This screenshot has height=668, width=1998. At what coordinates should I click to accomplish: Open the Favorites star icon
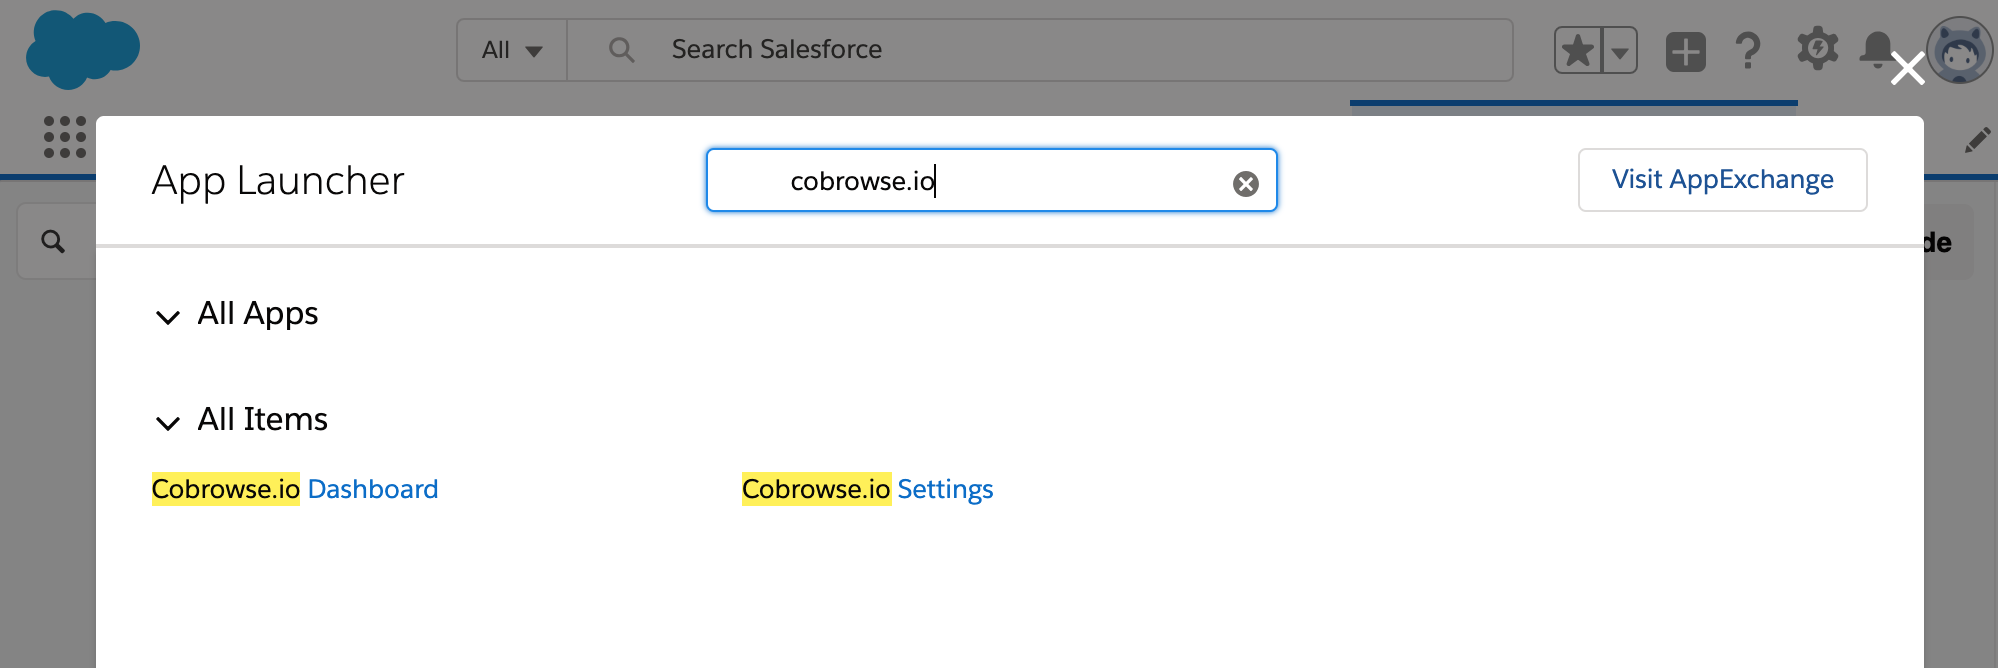(1578, 50)
